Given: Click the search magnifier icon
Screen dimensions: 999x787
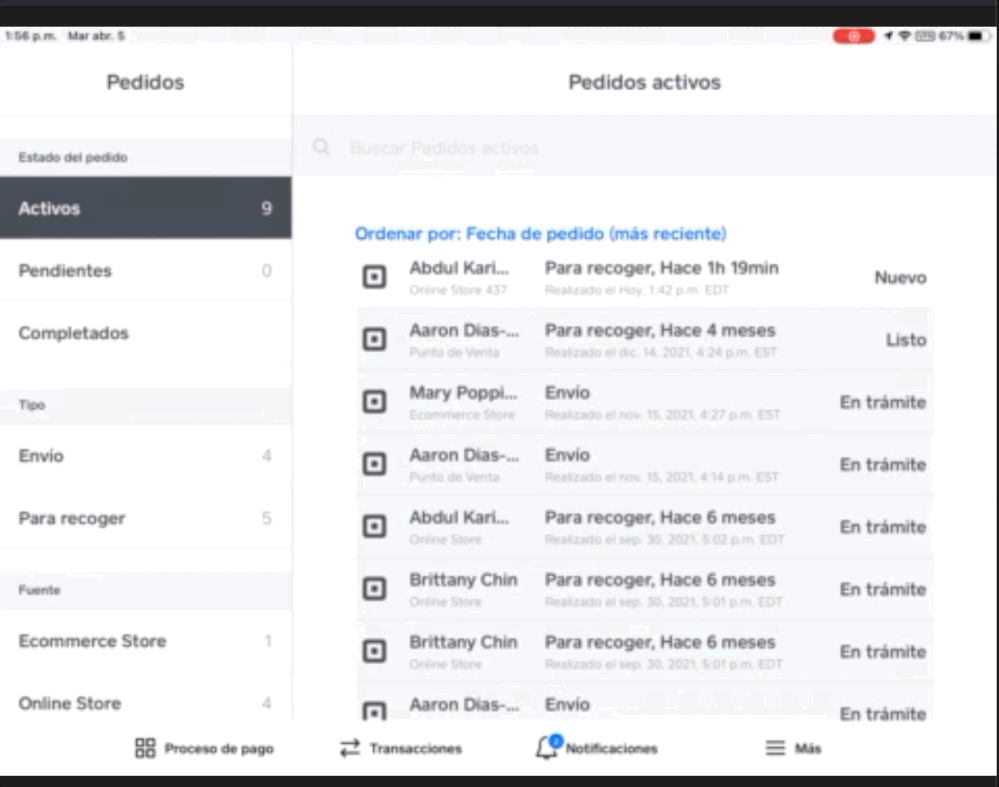Looking at the screenshot, I should point(321,148).
